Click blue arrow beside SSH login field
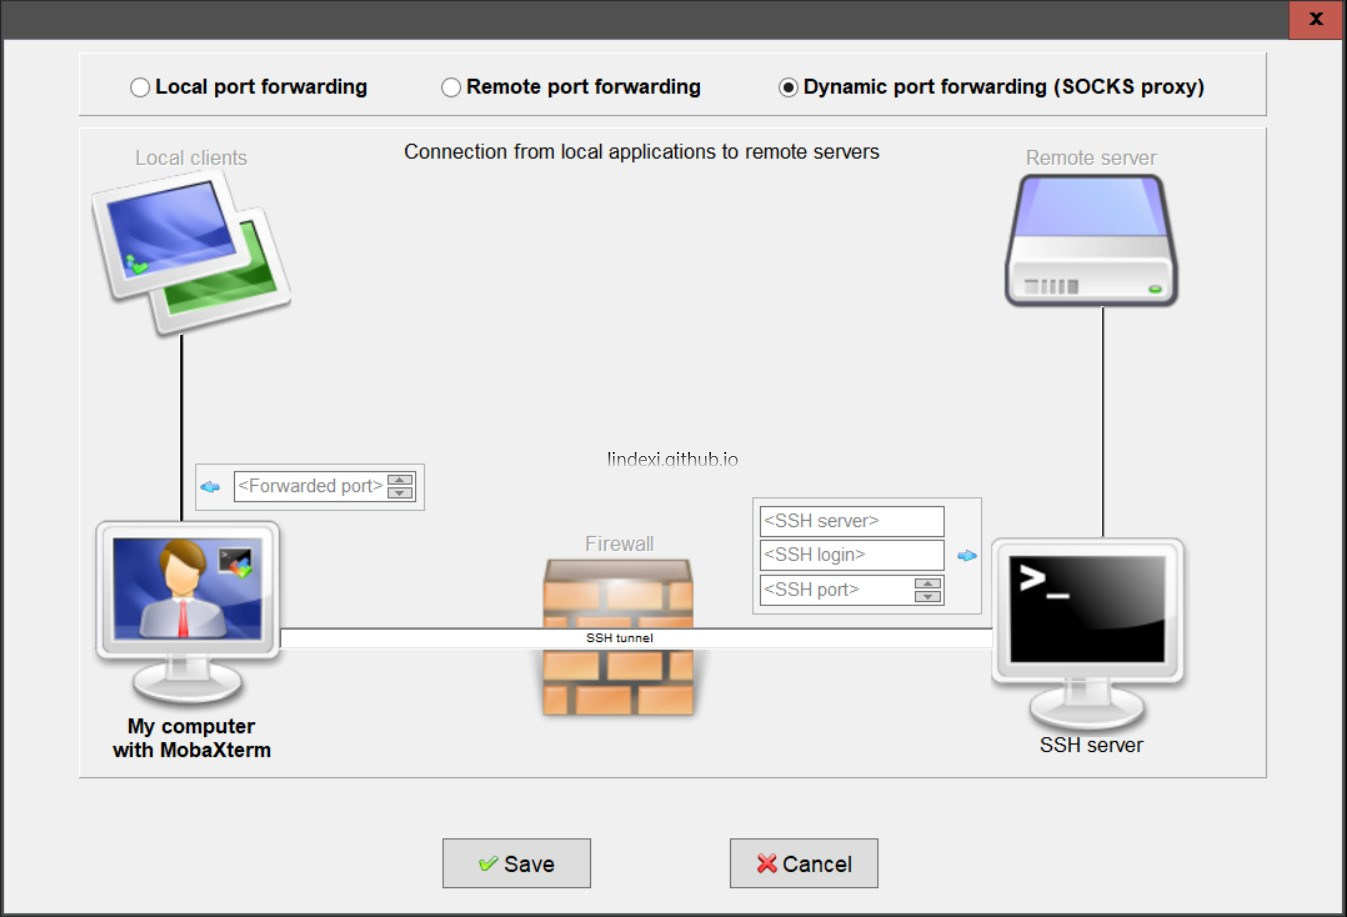The width and height of the screenshot is (1347, 917). coord(967,556)
